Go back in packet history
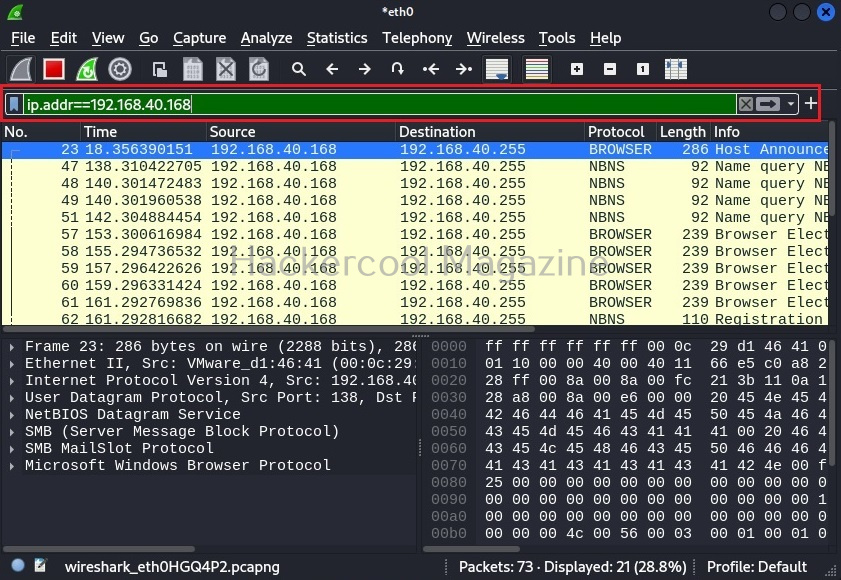The image size is (841, 580). click(332, 69)
